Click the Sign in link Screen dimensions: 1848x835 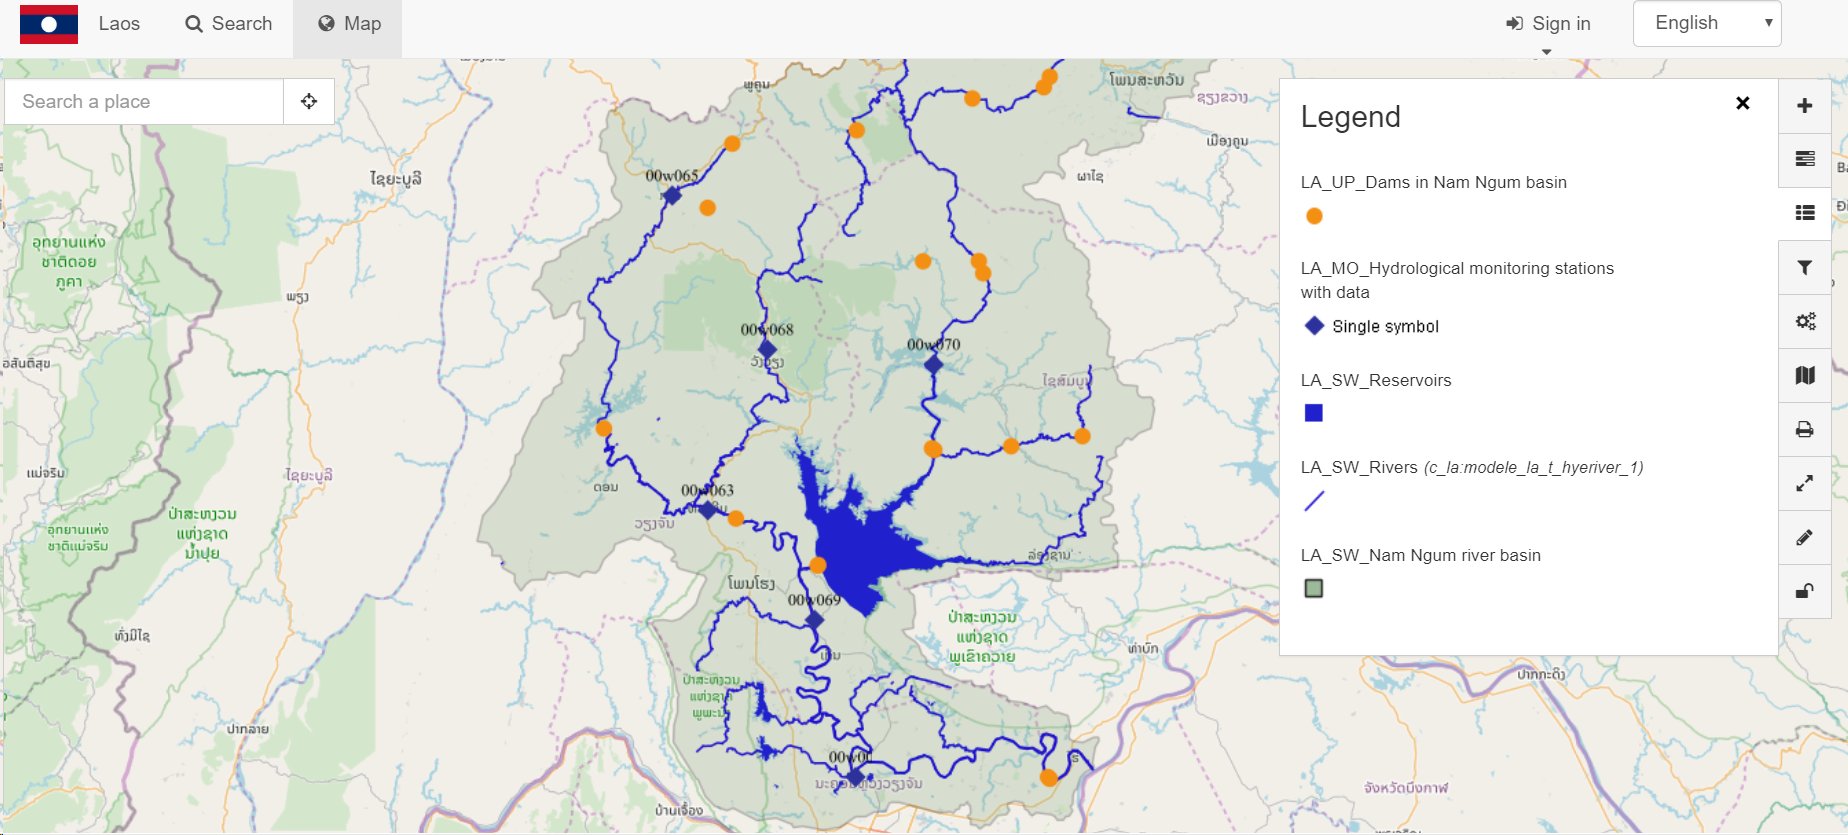tap(1548, 24)
